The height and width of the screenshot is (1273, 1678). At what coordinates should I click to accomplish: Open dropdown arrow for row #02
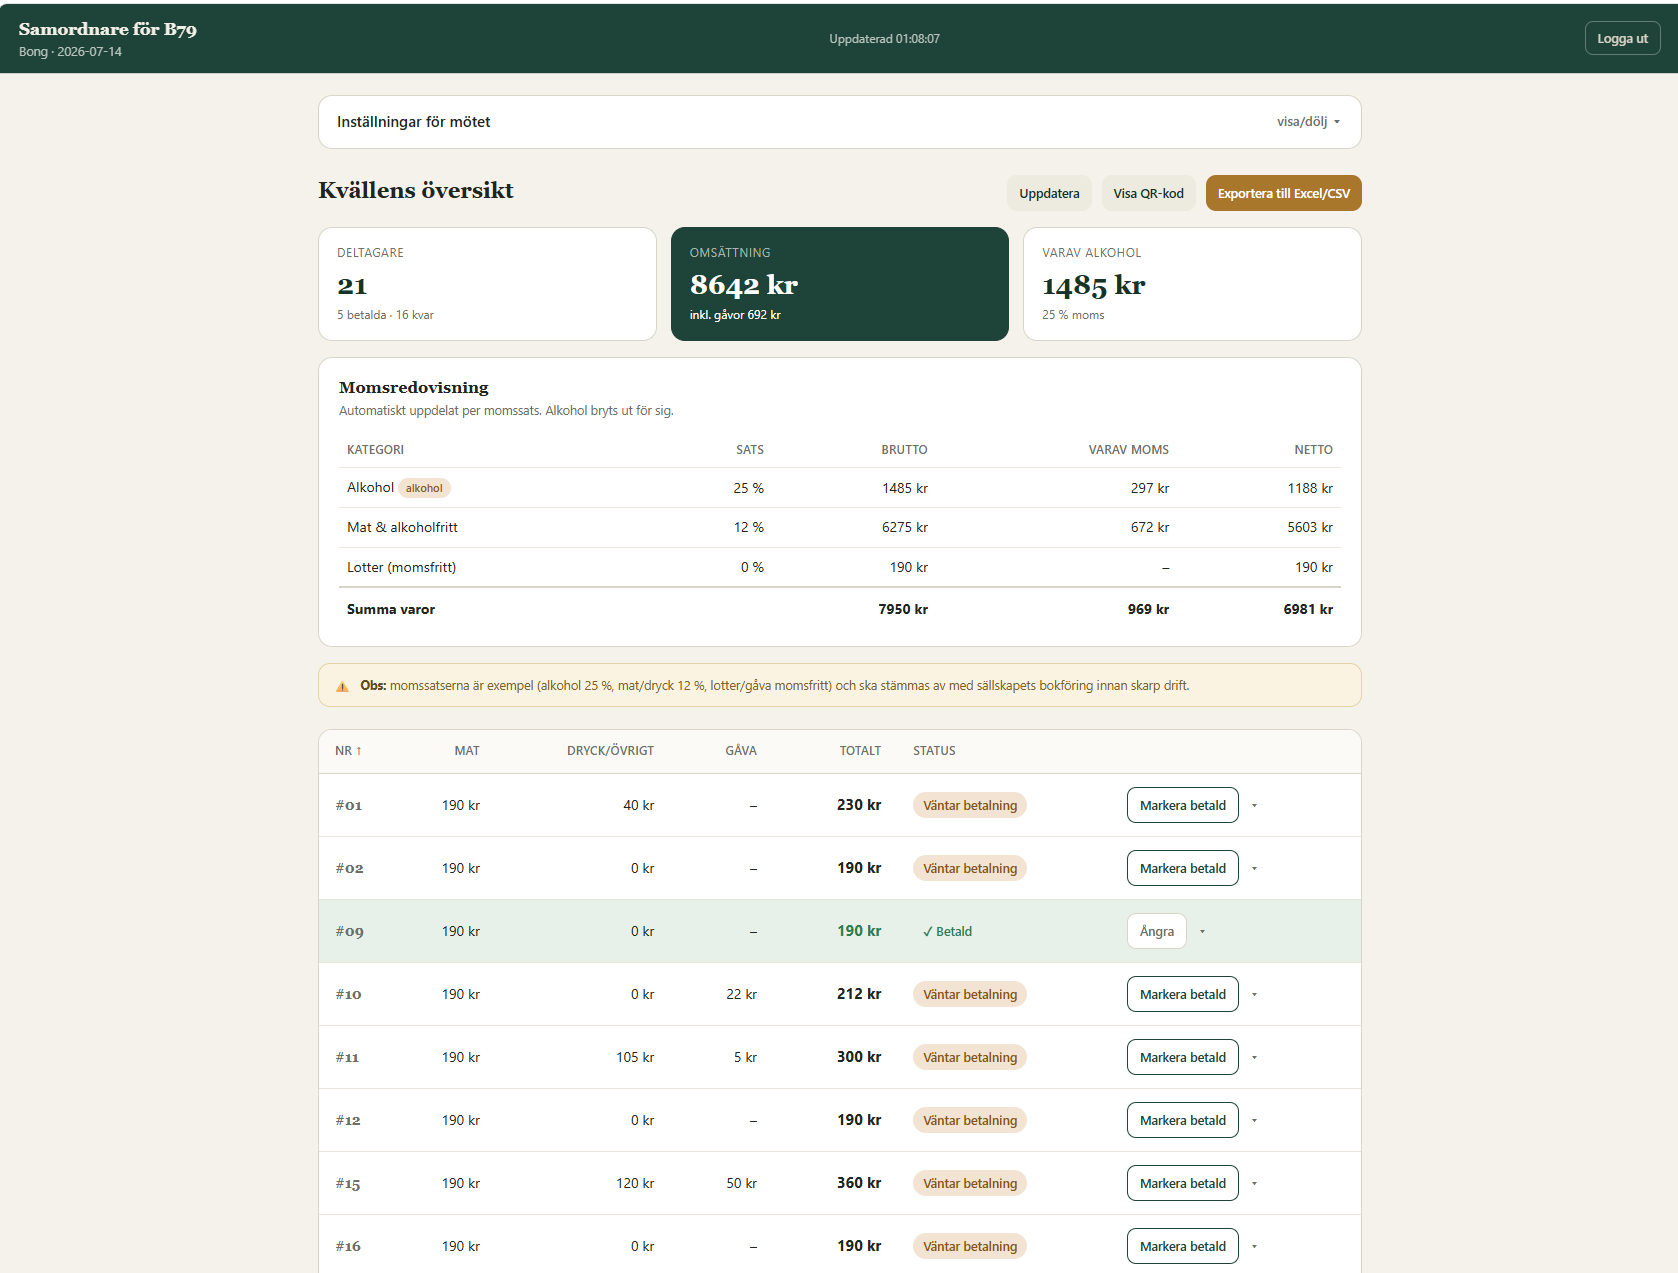(1254, 868)
